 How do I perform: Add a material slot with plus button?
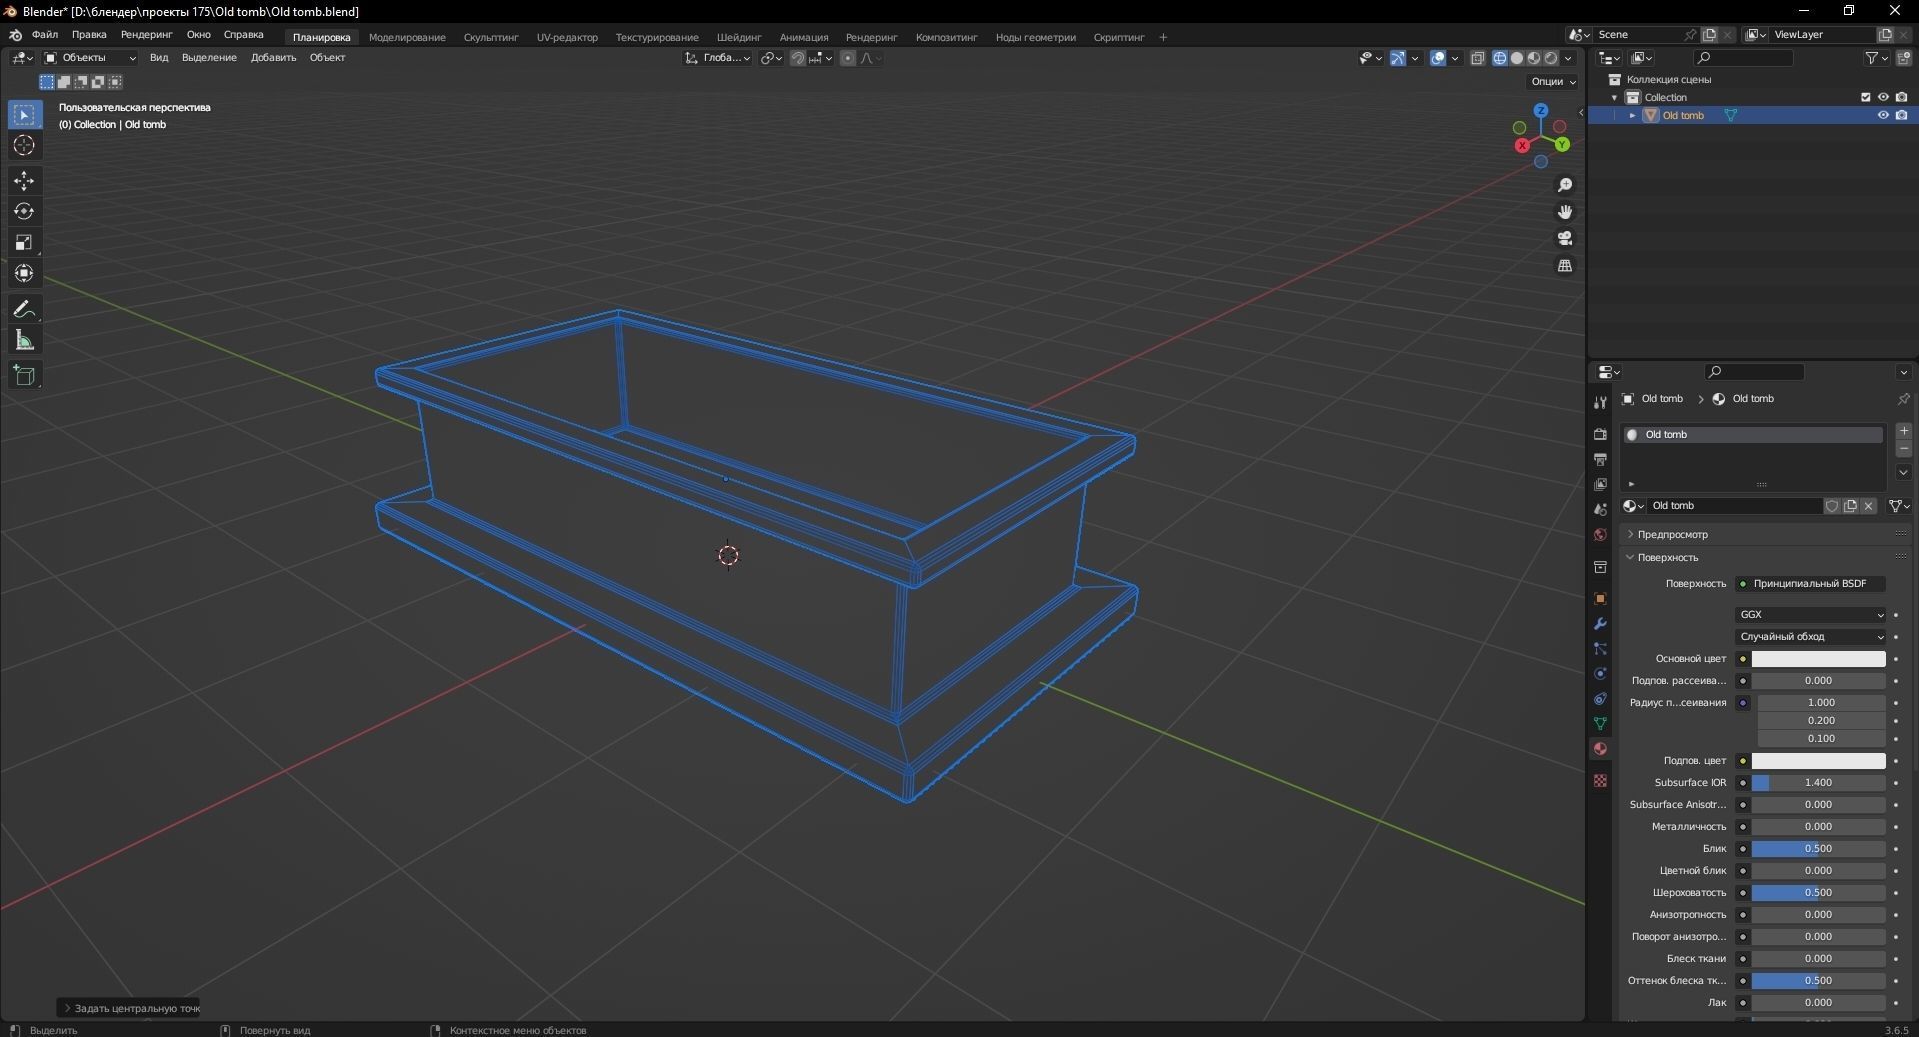click(1904, 431)
